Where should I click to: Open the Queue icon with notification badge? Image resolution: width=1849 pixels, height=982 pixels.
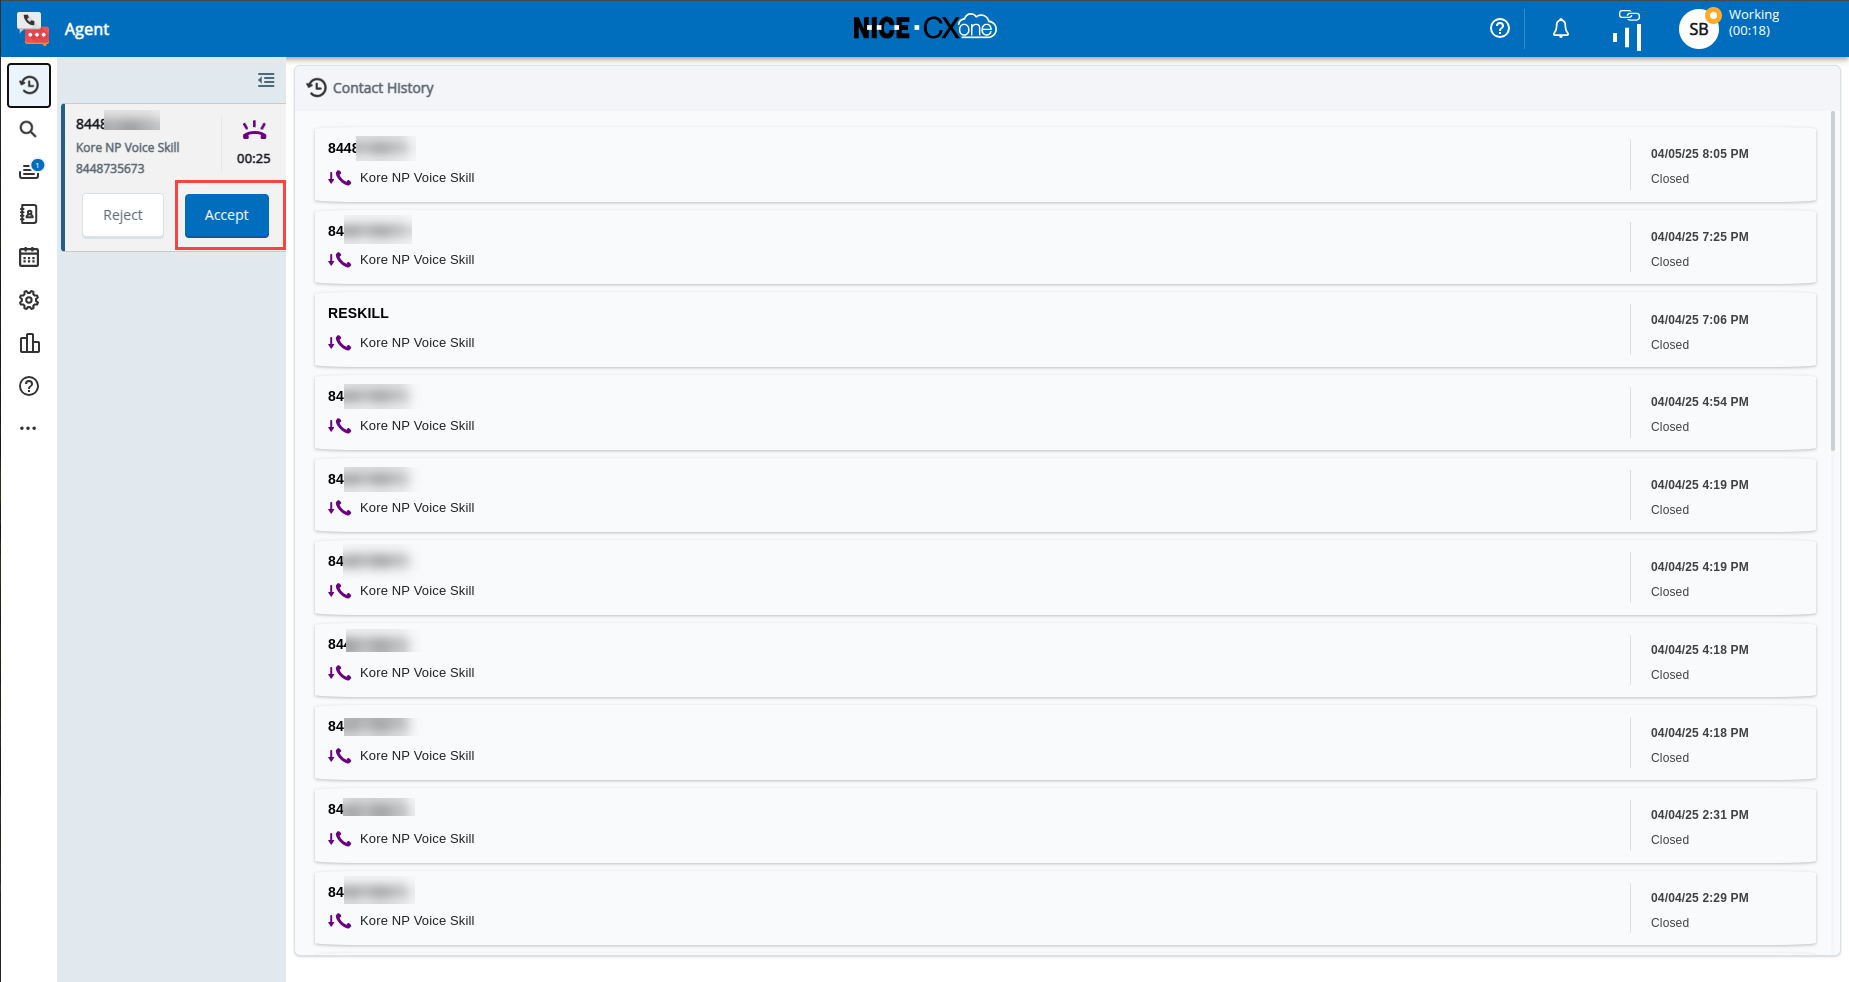(29, 171)
